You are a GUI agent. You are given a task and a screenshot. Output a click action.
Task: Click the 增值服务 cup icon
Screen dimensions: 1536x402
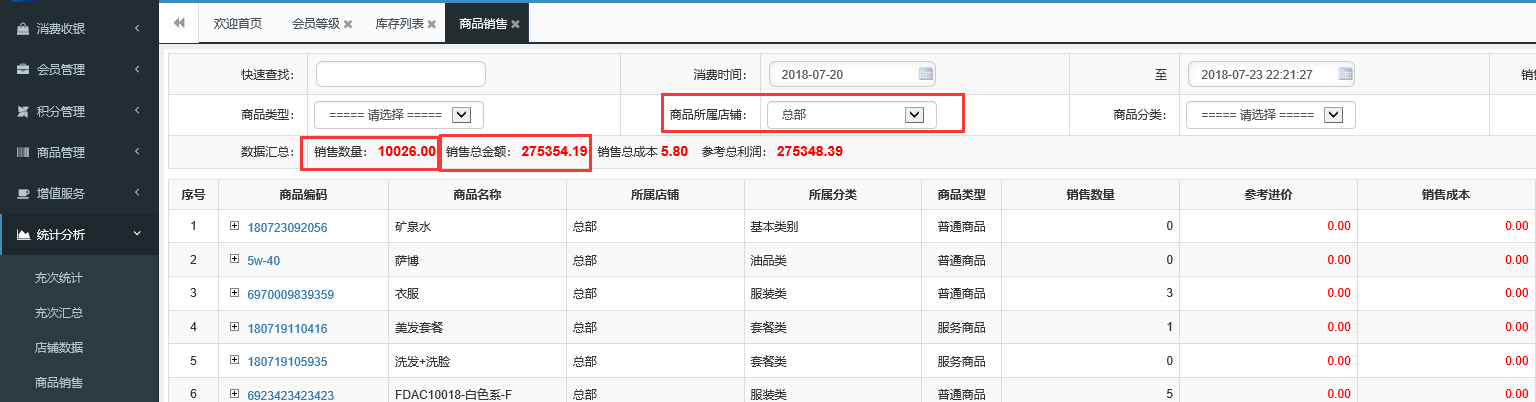click(22, 194)
